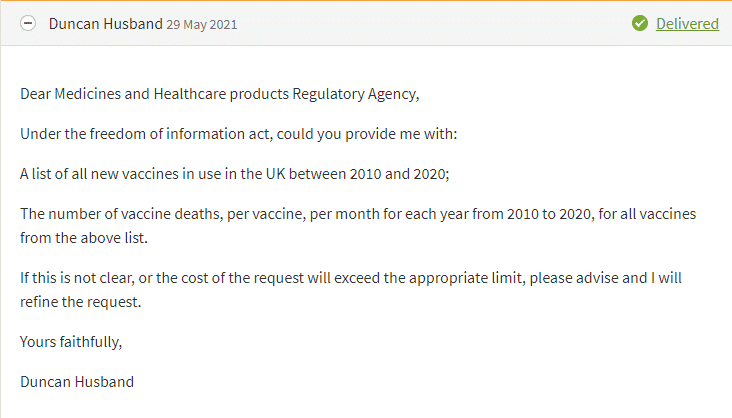Click the 'number of vaccine deaths' paragraph

(x=358, y=226)
